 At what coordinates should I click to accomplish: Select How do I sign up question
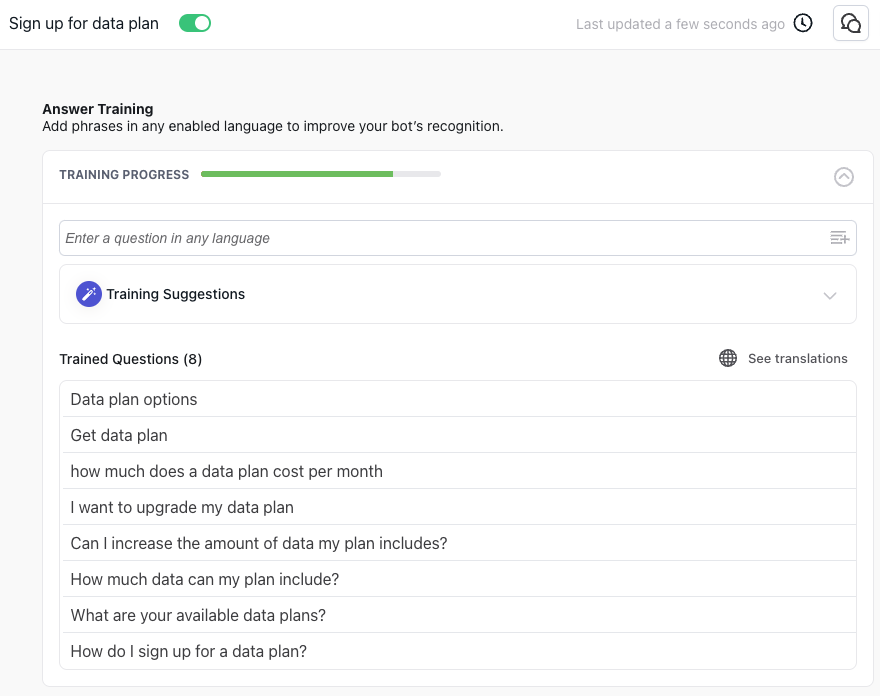(188, 651)
